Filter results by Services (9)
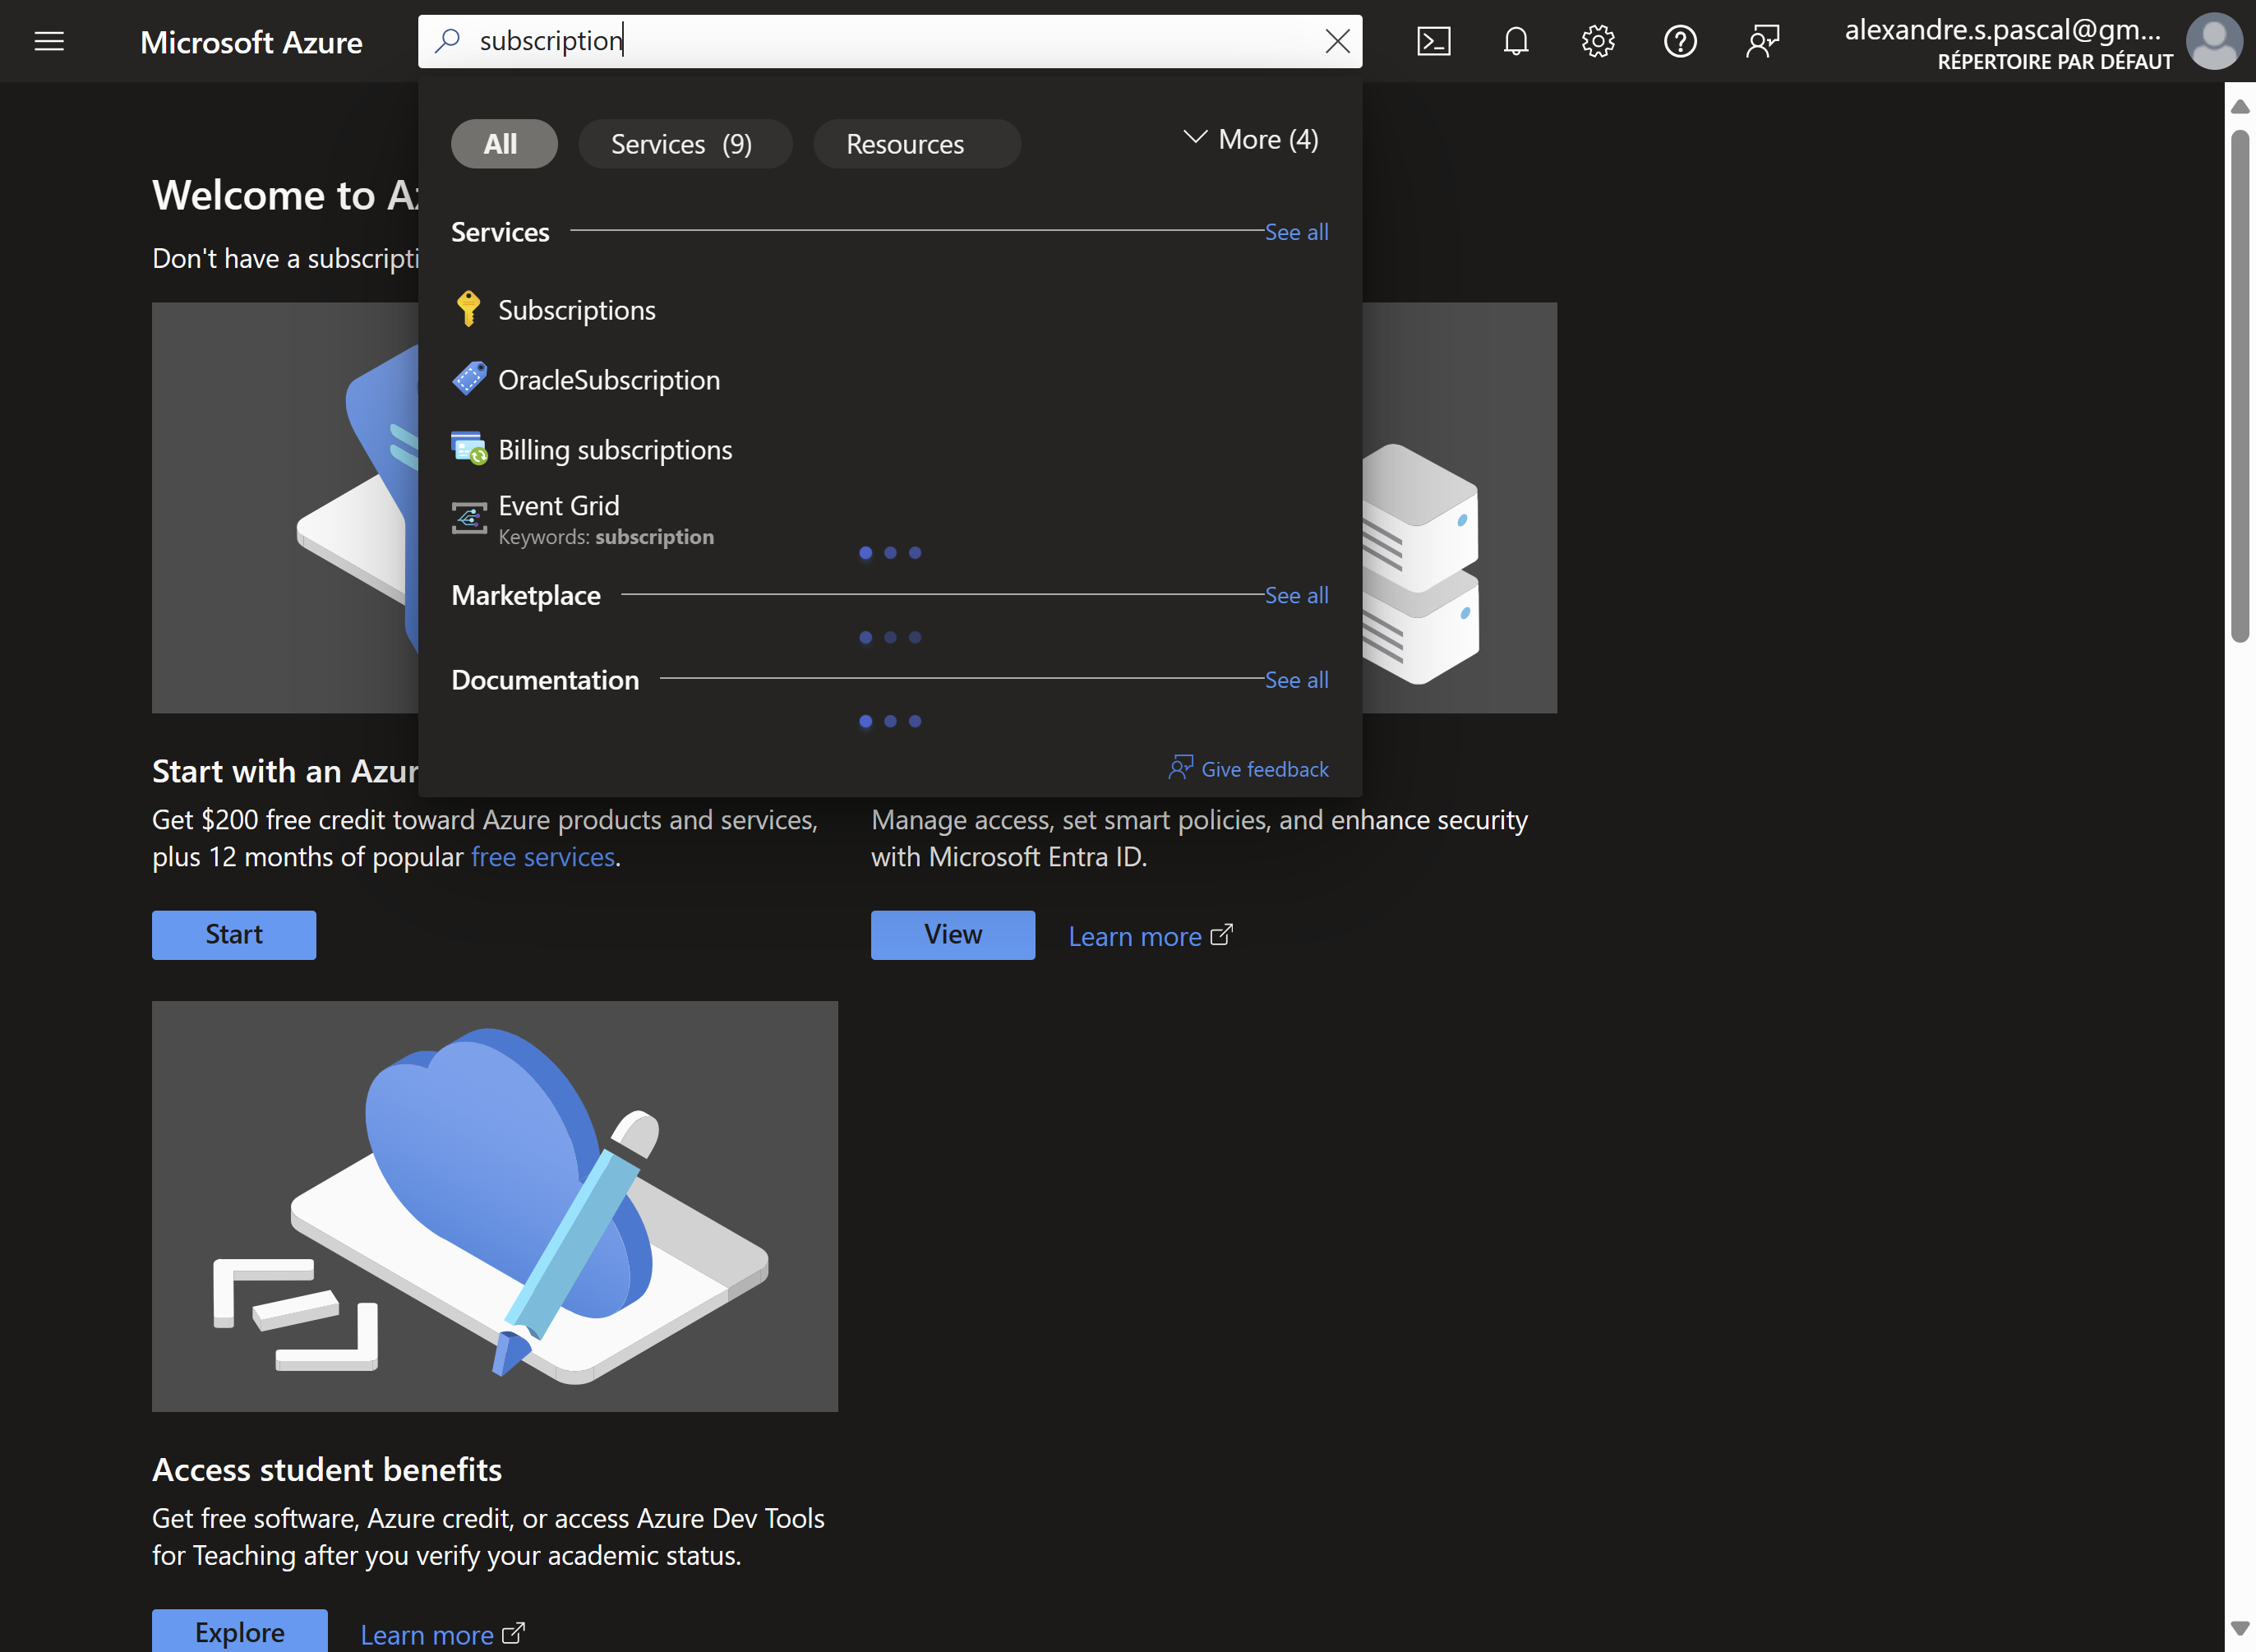Screen dimensions: 2256x1652 685,144
